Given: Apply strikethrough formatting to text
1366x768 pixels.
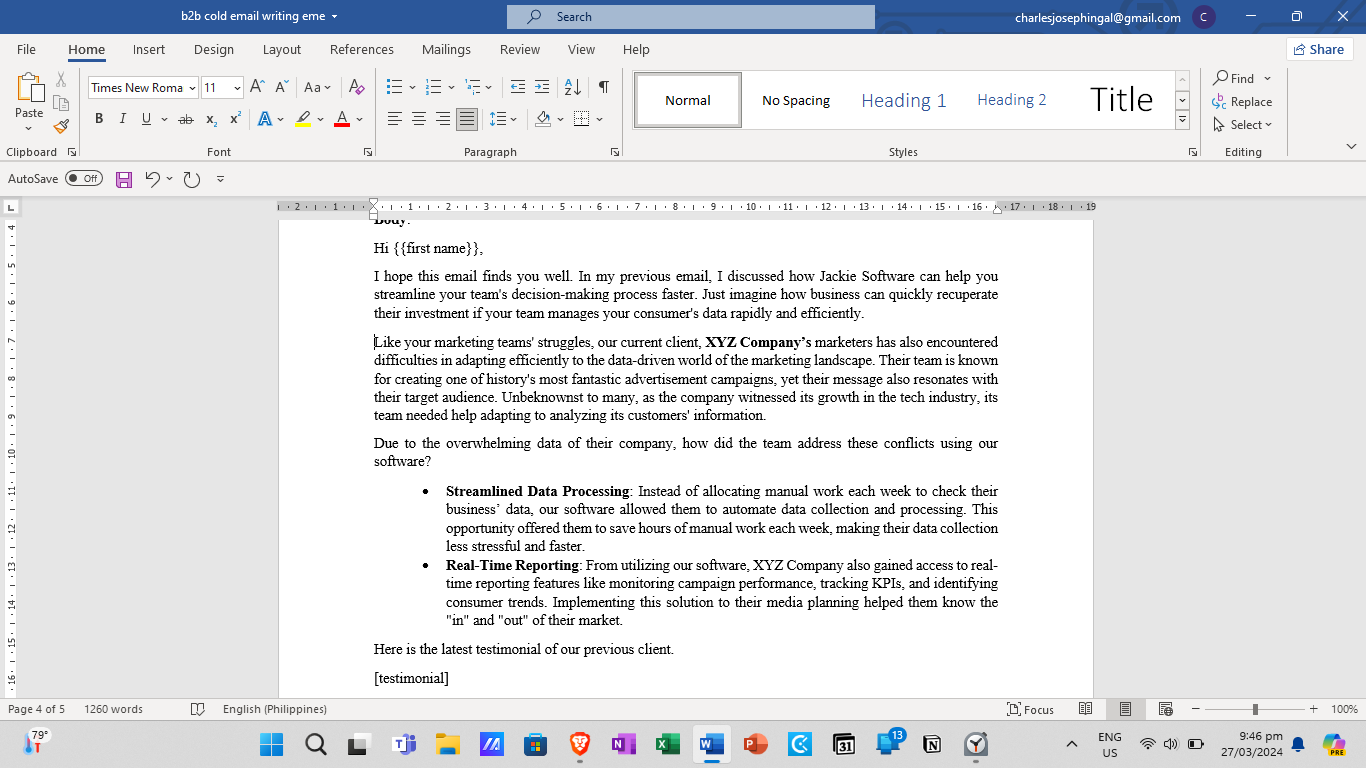Looking at the screenshot, I should (x=185, y=119).
